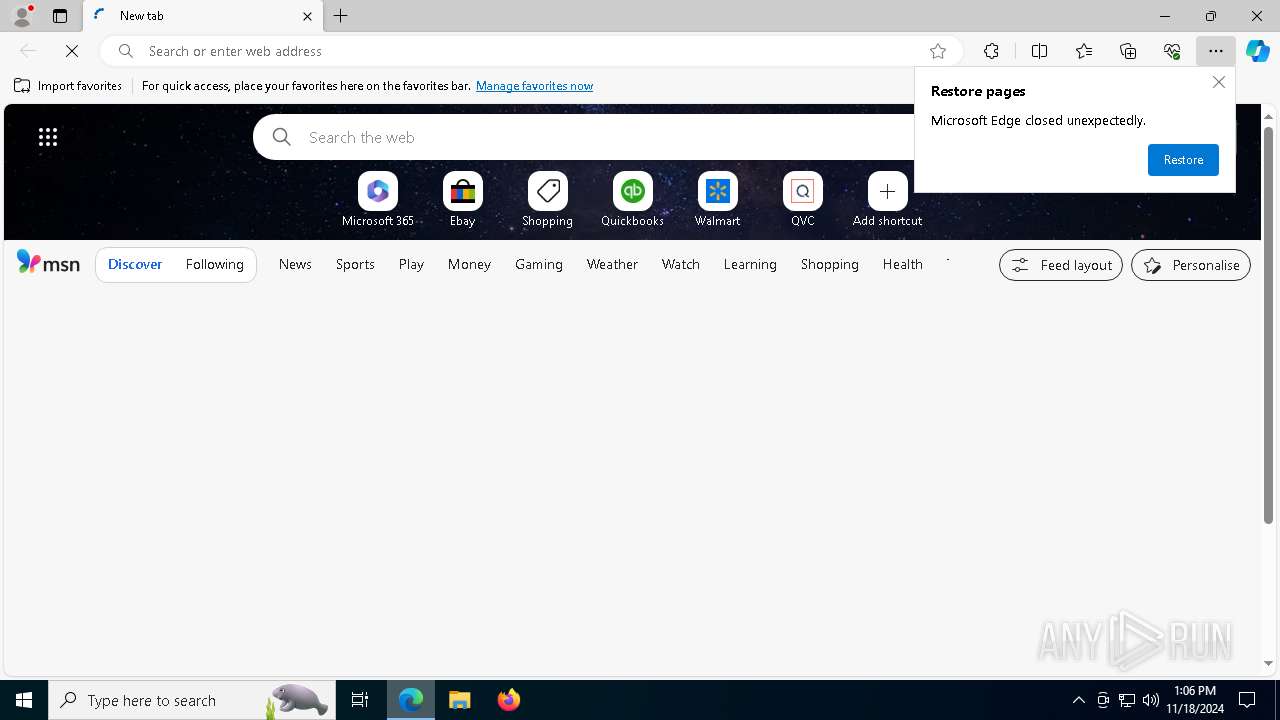Open the apps grid launcher
Image resolution: width=1280 pixels, height=720 pixels.
click(x=48, y=137)
